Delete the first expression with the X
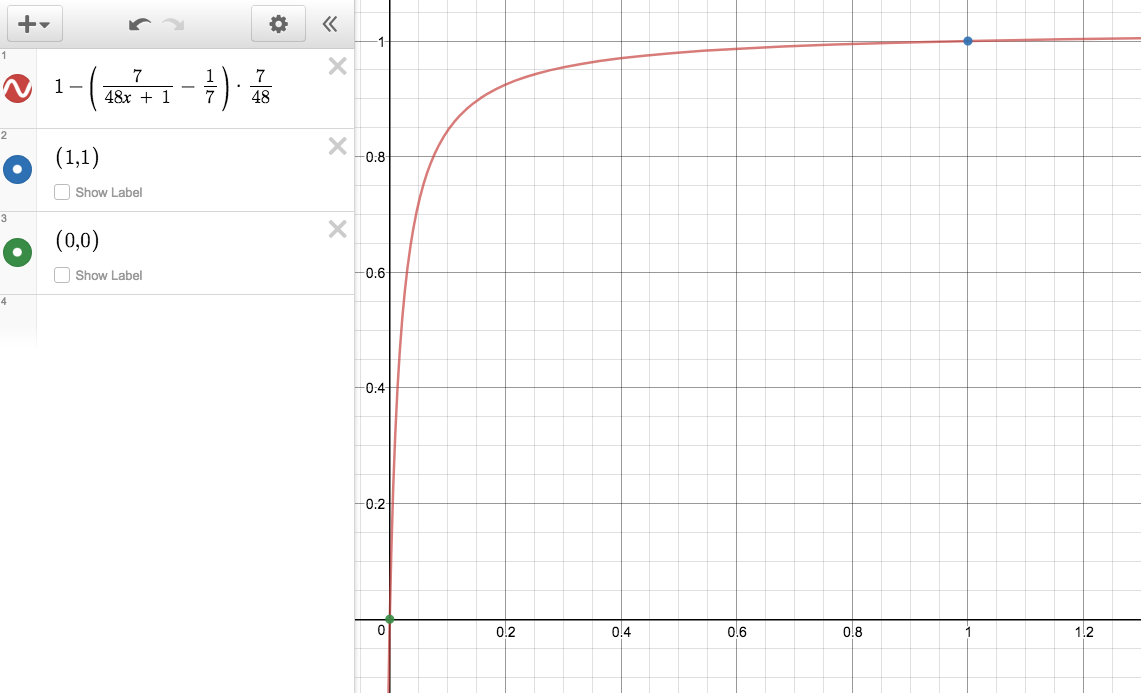This screenshot has height=693, width=1141. coord(338,66)
